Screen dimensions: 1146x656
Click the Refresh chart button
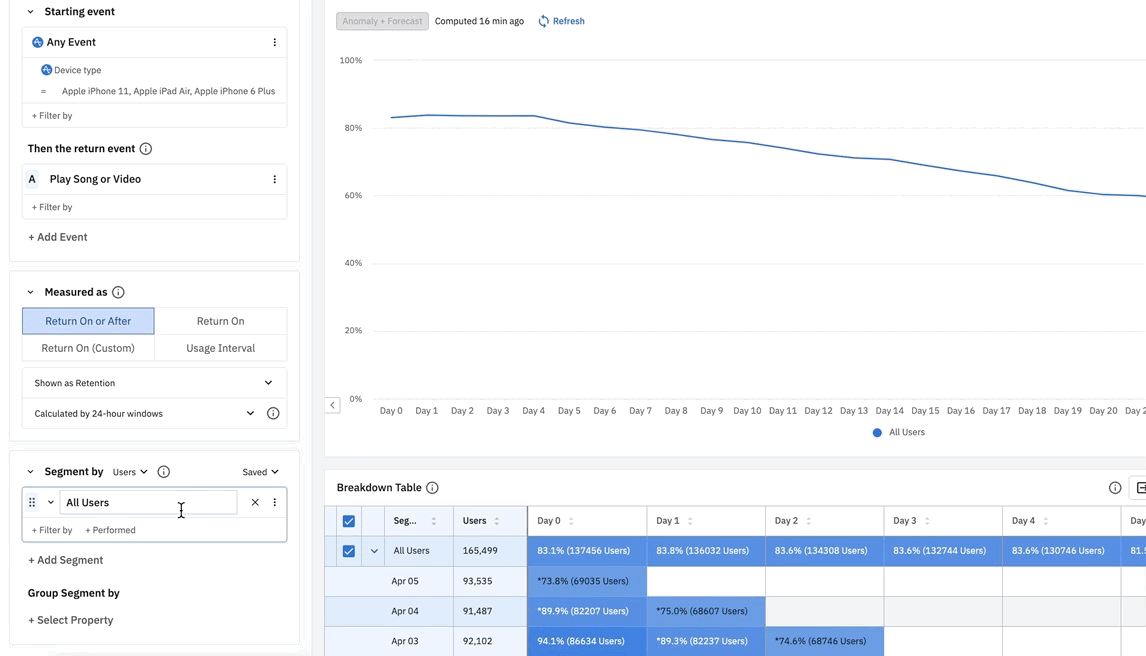tap(561, 21)
